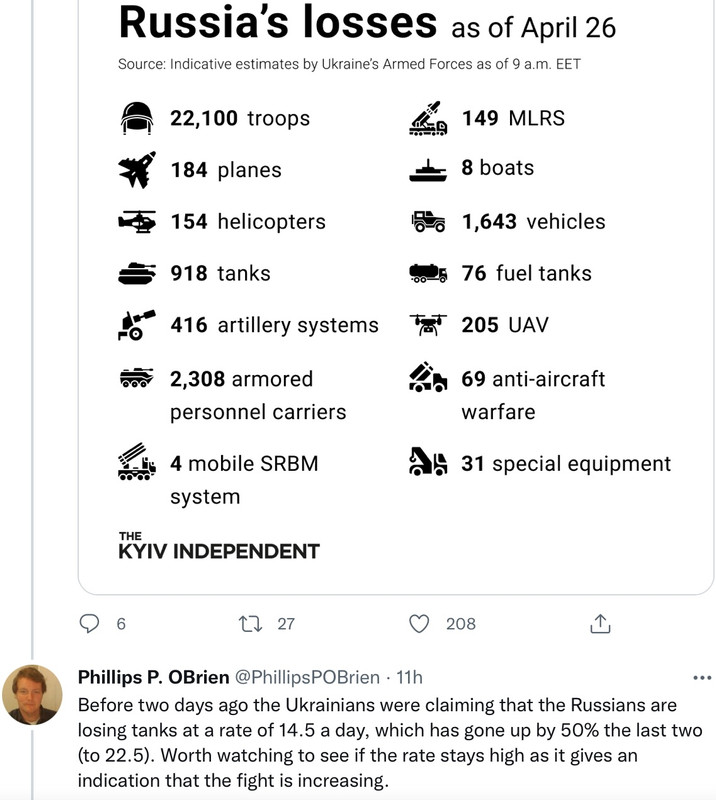Click the helicopter icon in infographic
The image size is (716, 800).
136,222
